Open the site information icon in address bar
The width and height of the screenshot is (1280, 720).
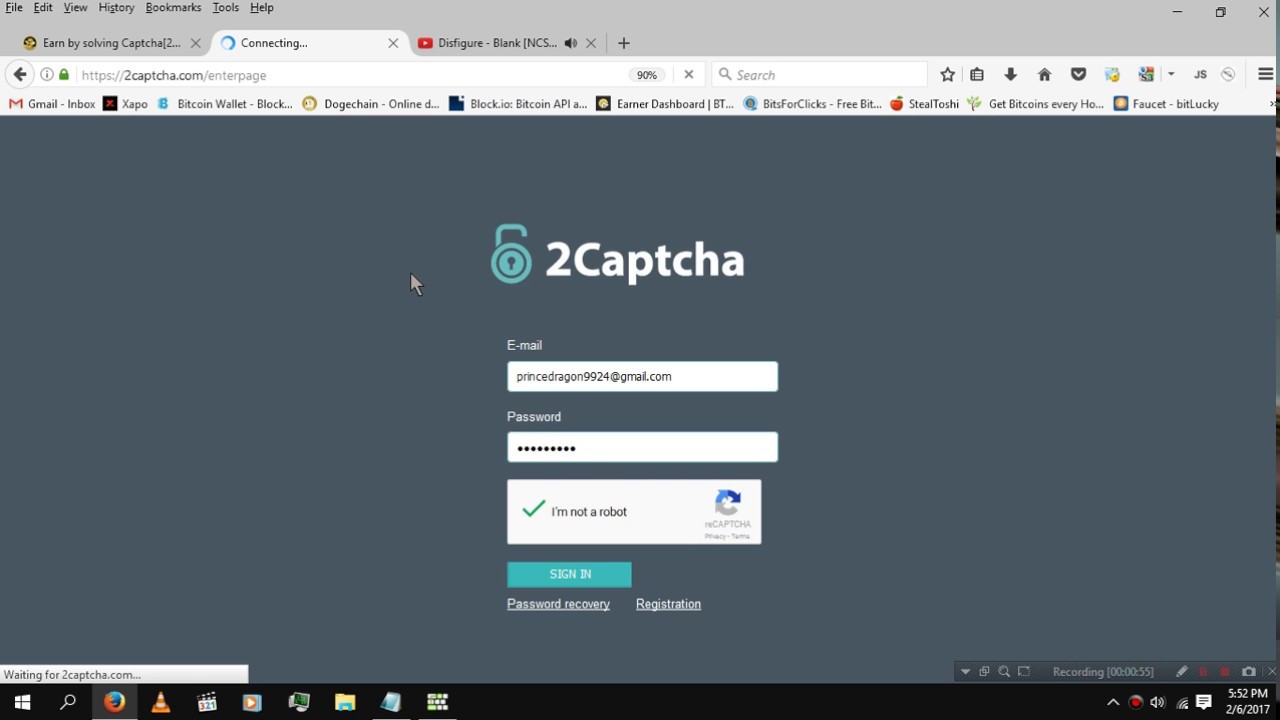pos(47,75)
